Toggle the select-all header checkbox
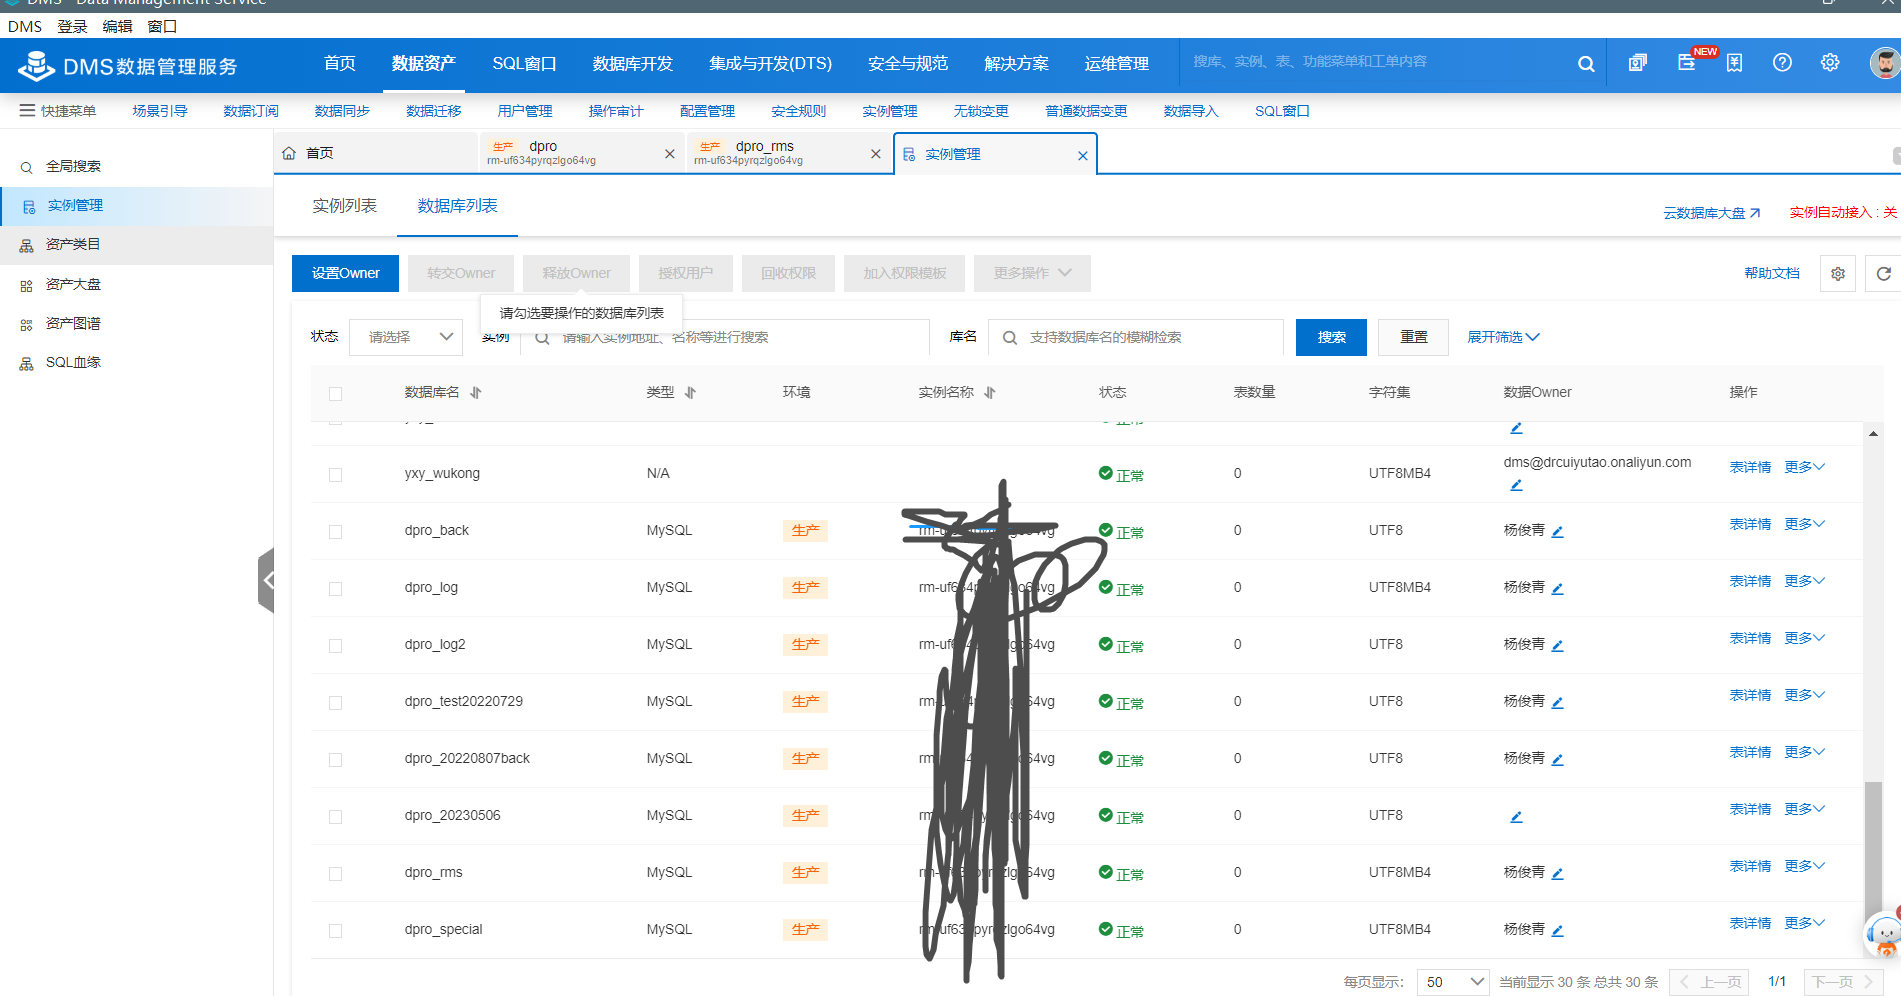The width and height of the screenshot is (1901, 996). tap(335, 394)
